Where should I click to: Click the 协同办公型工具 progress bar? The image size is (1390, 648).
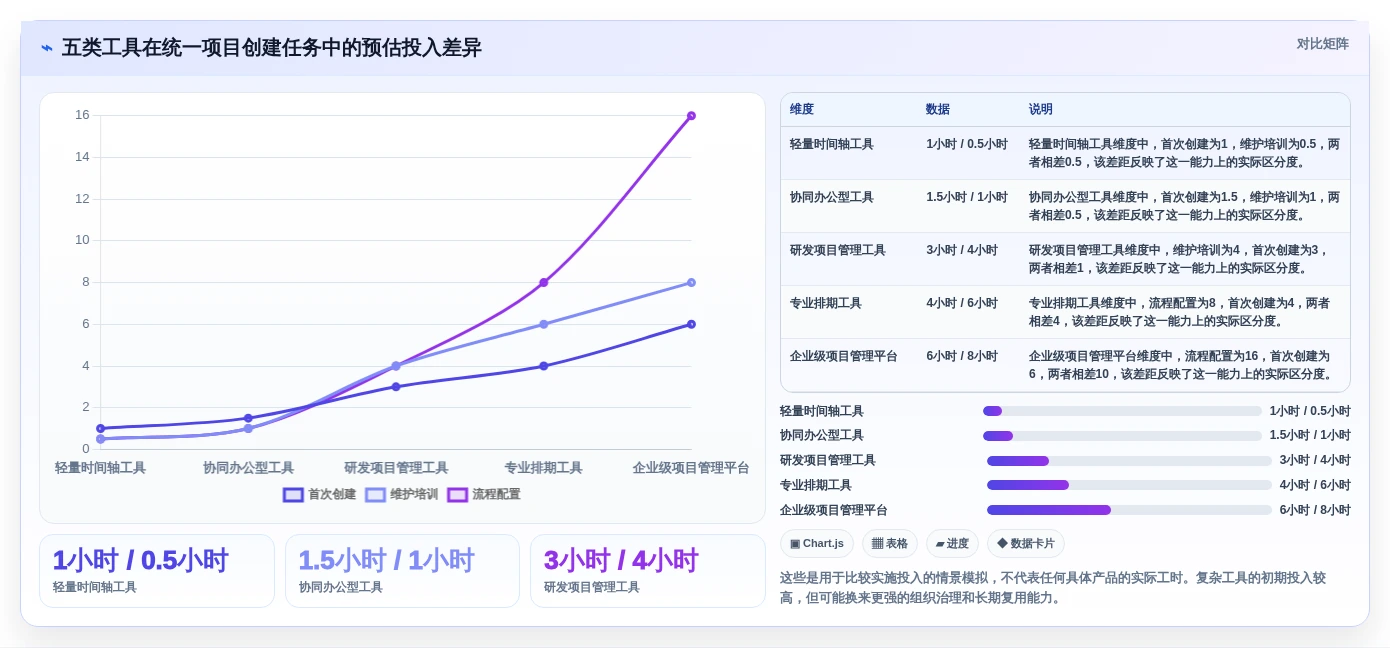tap(1122, 436)
